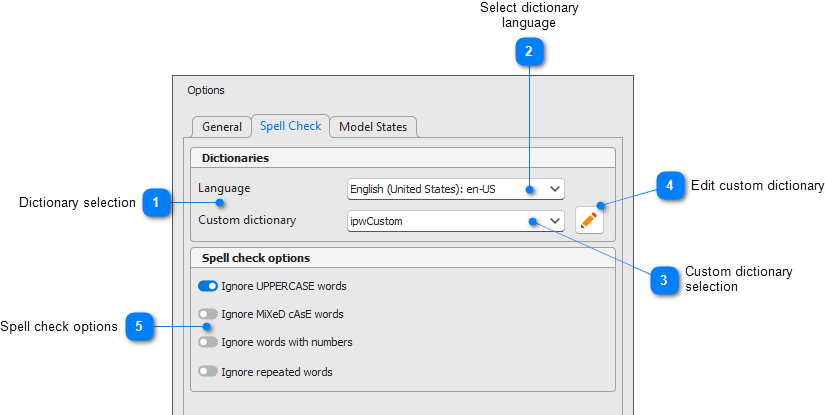The height and width of the screenshot is (415, 825).
Task: Switch to the General tab
Action: 222,127
